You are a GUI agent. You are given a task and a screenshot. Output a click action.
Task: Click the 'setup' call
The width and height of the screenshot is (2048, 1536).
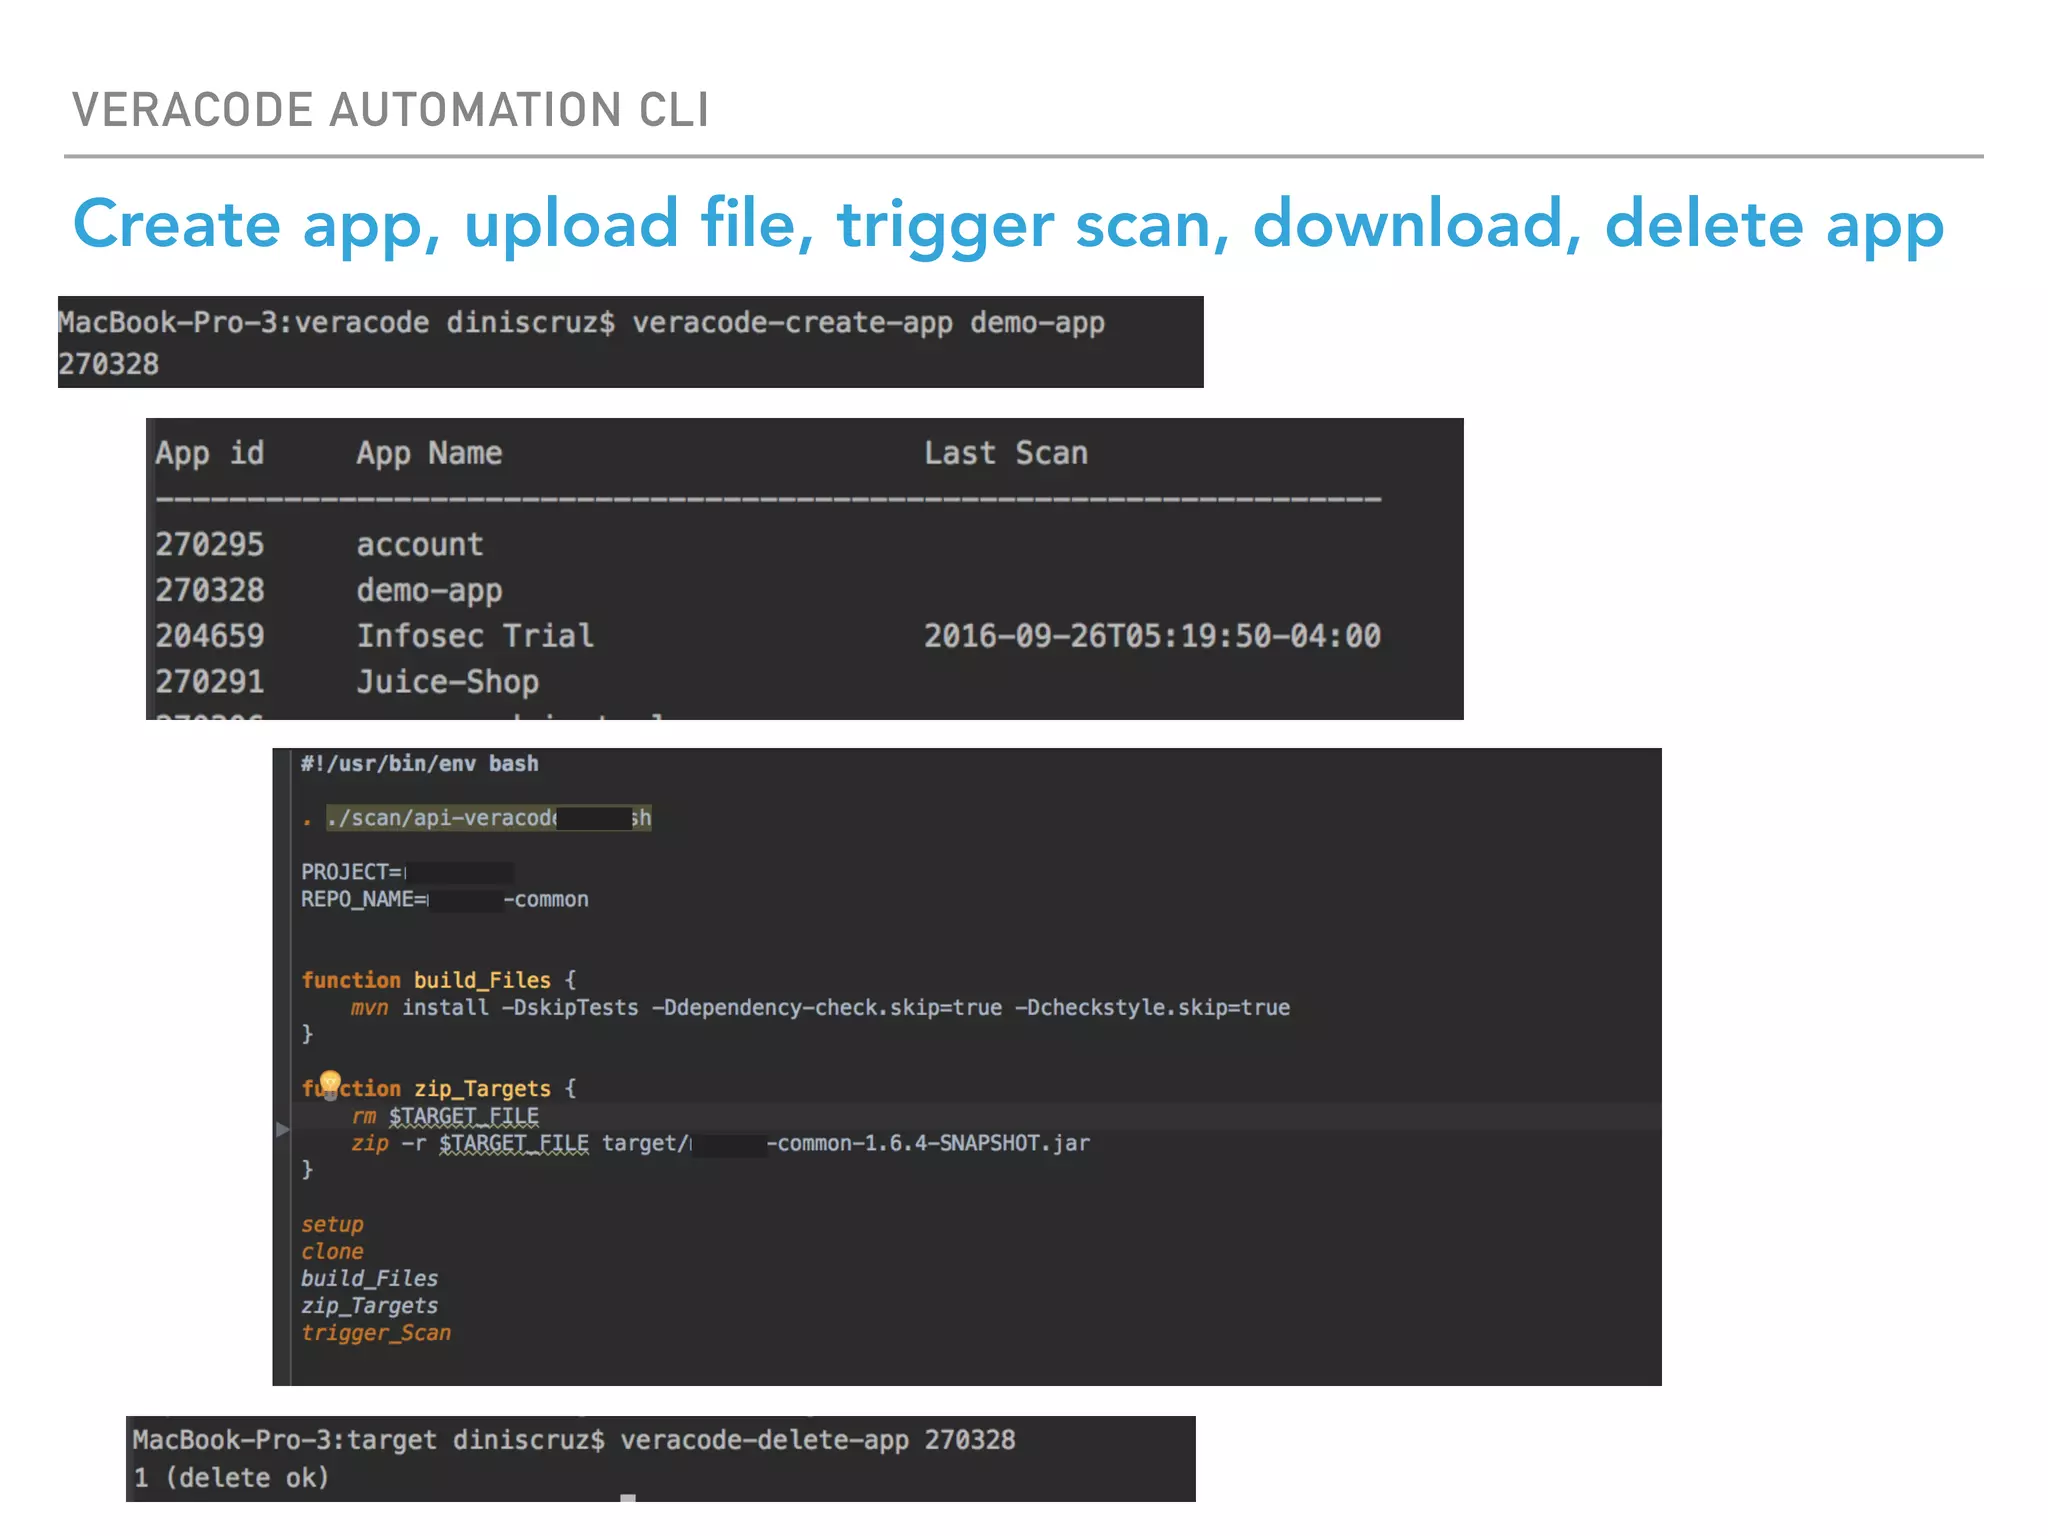[332, 1225]
